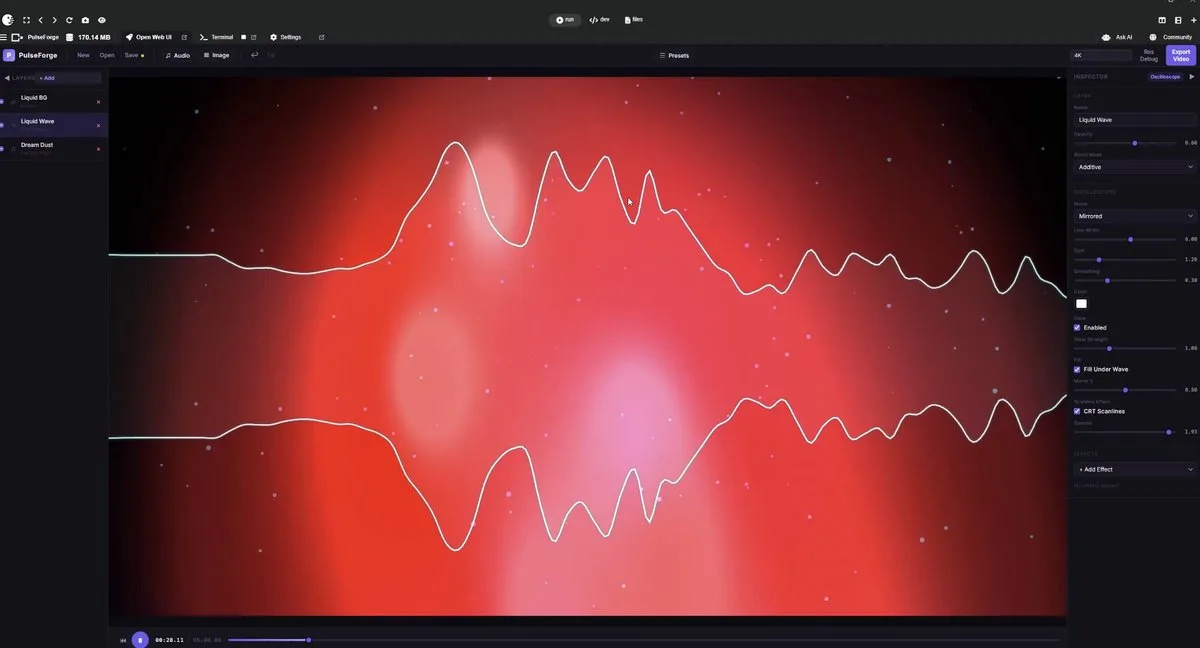Open the Mode dropdown showing Mirrored
Image resolution: width=1200 pixels, height=648 pixels.
[x=1135, y=216]
